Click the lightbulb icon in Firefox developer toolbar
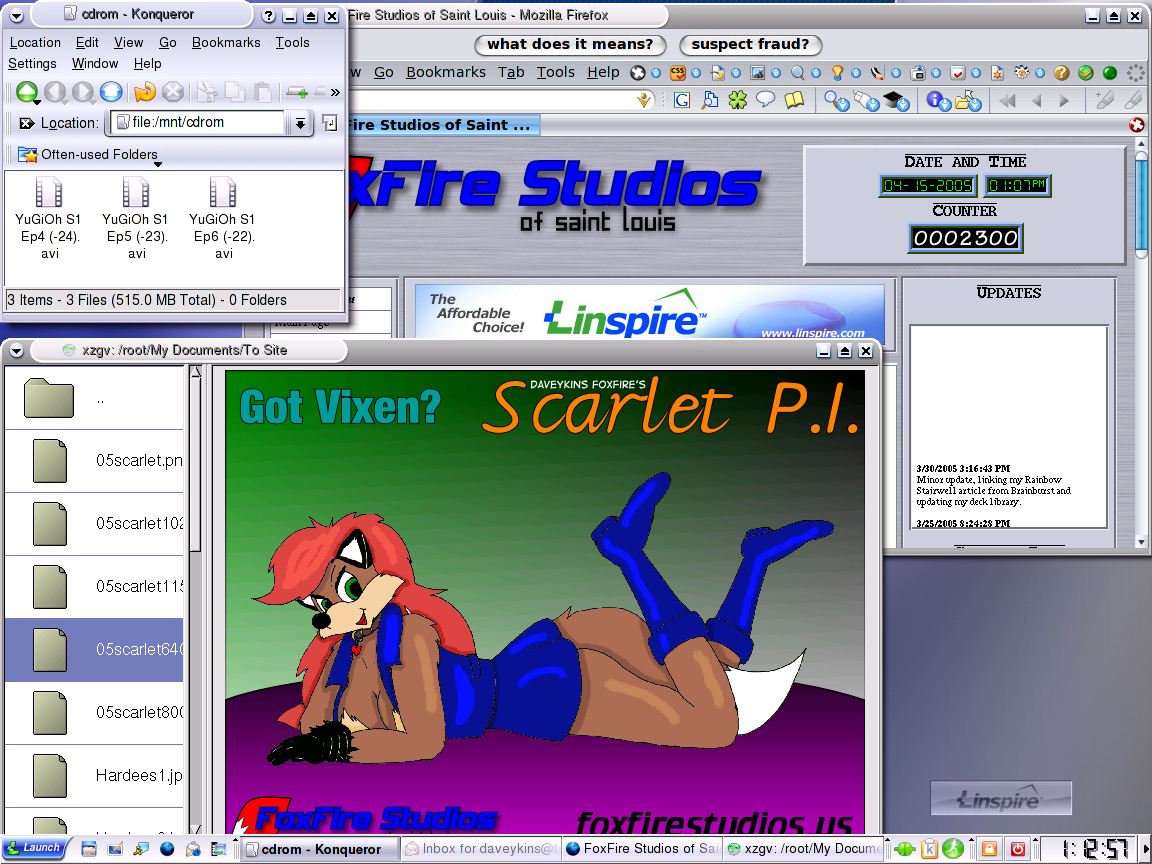 tap(837, 72)
